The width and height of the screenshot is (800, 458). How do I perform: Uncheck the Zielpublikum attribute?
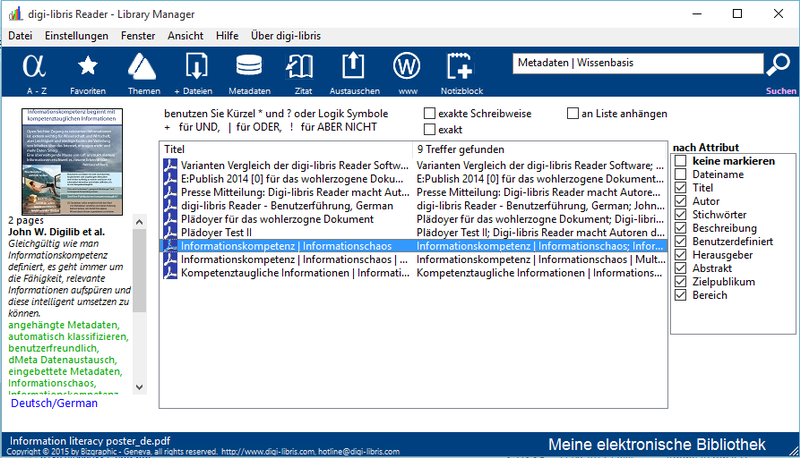(680, 282)
